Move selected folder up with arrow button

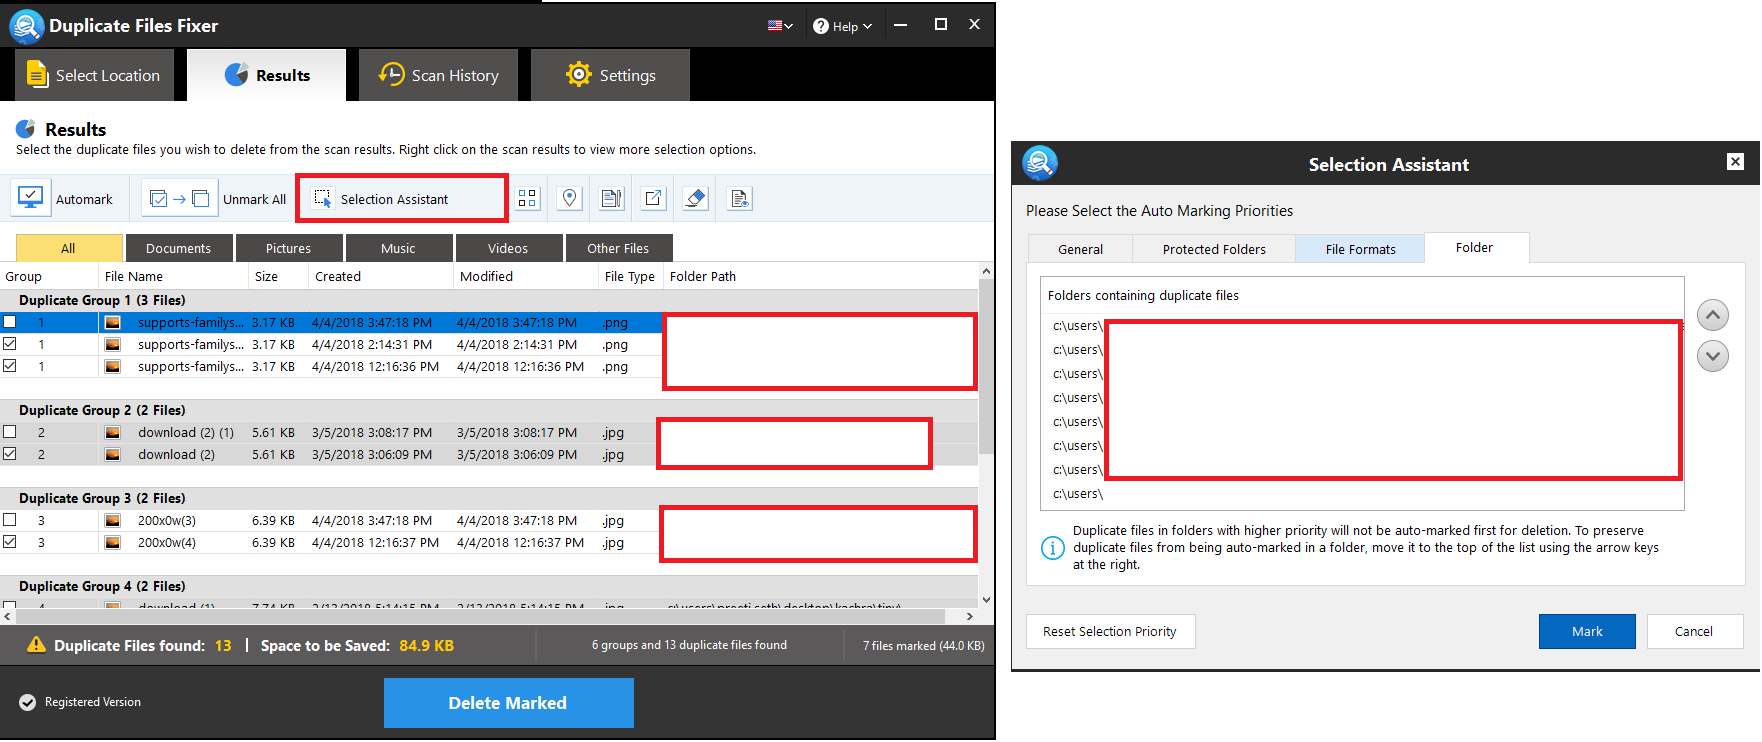coord(1713,315)
